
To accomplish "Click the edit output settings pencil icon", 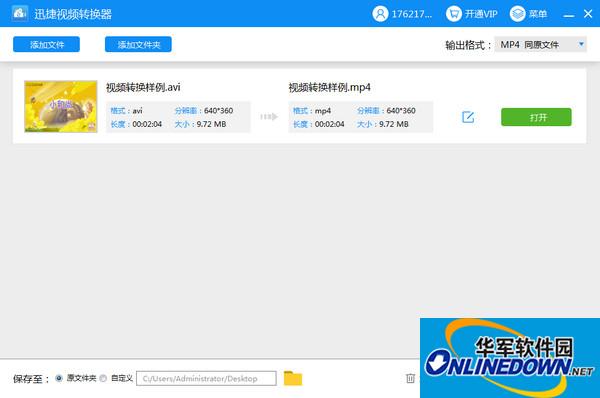I will tap(468, 117).
